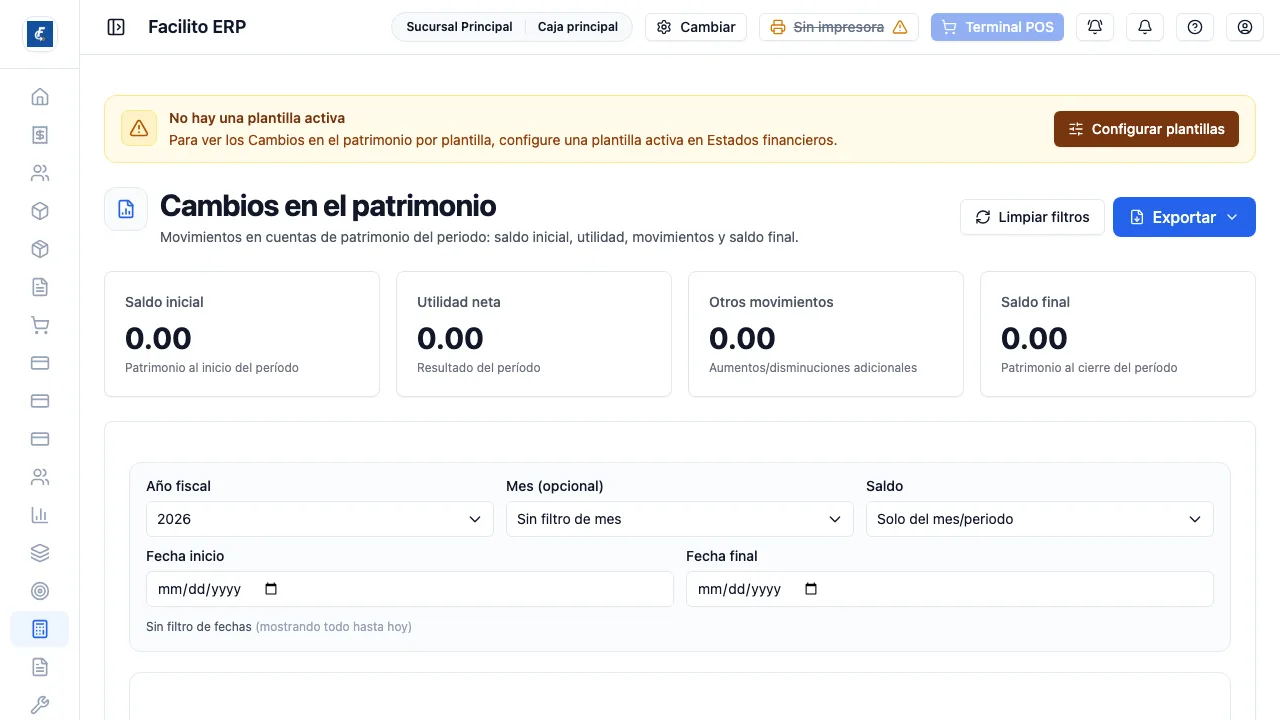The width and height of the screenshot is (1280, 720).
Task: Open the Home icon in the sidebar
Action: point(40,97)
